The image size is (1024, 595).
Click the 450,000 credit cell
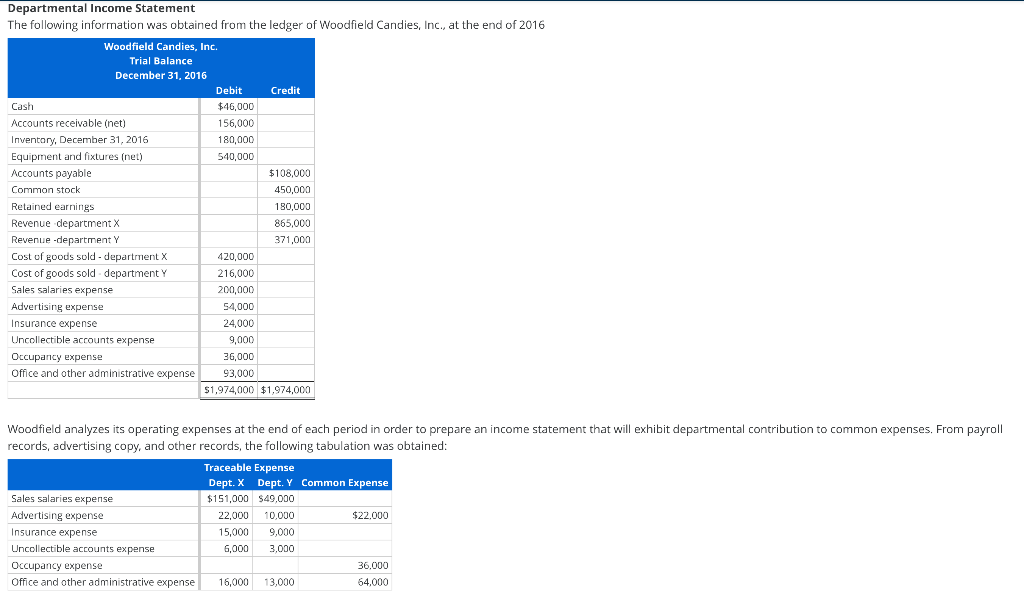point(293,190)
